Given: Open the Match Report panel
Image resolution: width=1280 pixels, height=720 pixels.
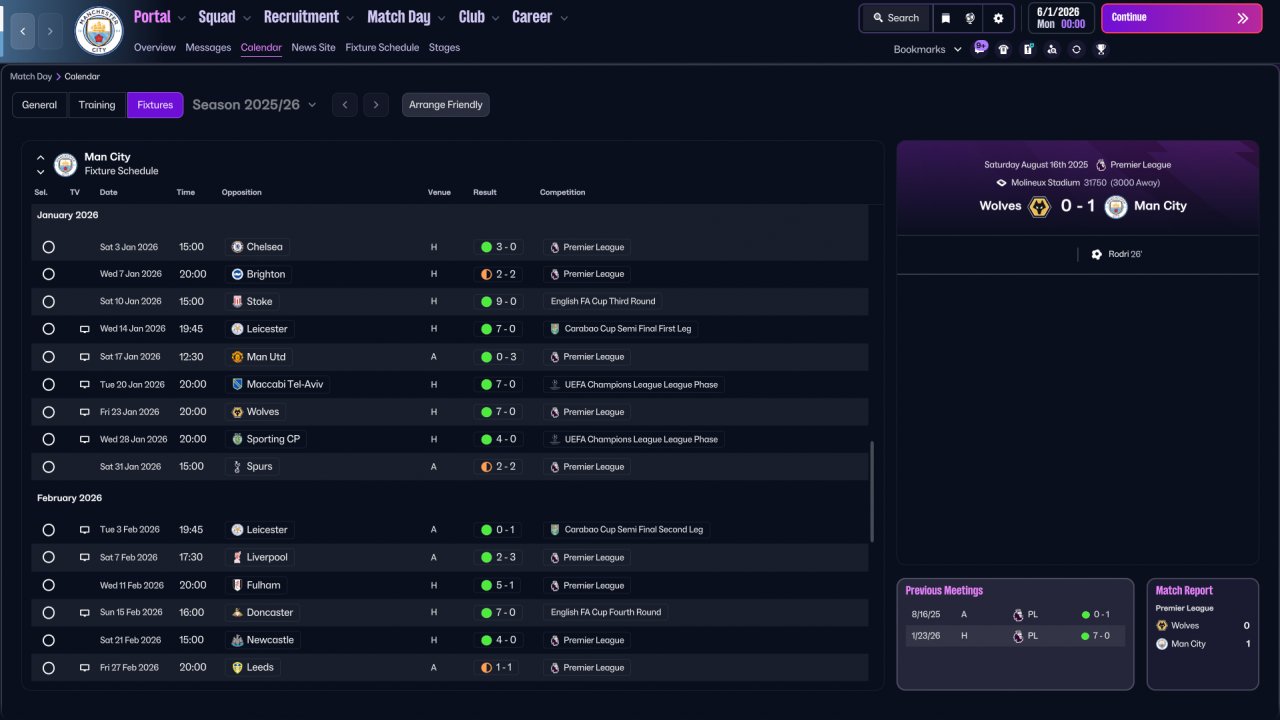Looking at the screenshot, I should tap(1202, 634).
